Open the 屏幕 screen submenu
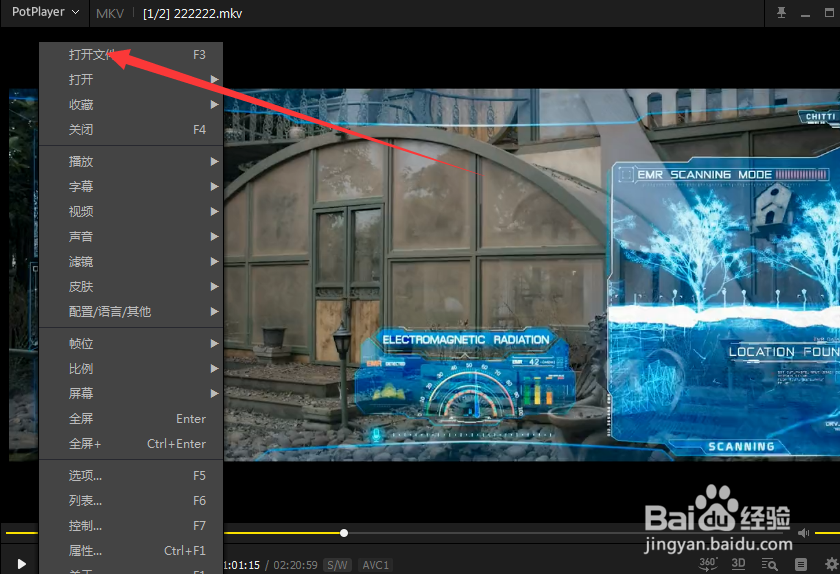This screenshot has width=840, height=574. click(x=131, y=393)
